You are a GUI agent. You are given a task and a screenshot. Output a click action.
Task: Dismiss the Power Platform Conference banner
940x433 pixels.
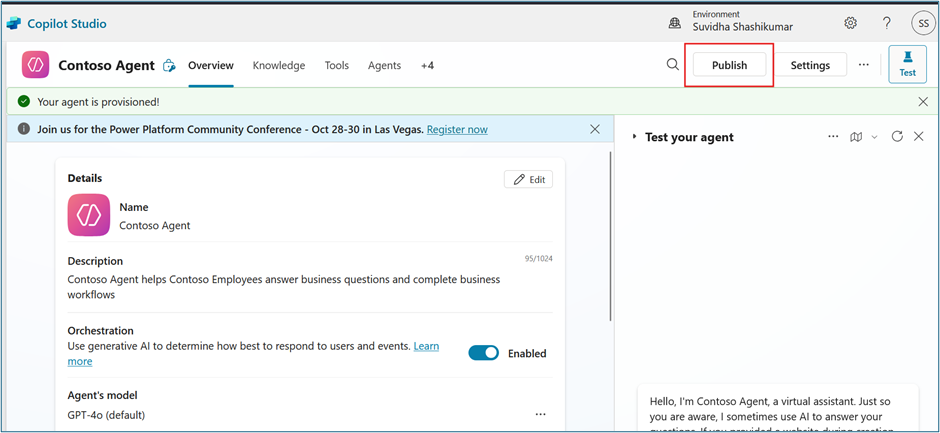[x=595, y=129]
